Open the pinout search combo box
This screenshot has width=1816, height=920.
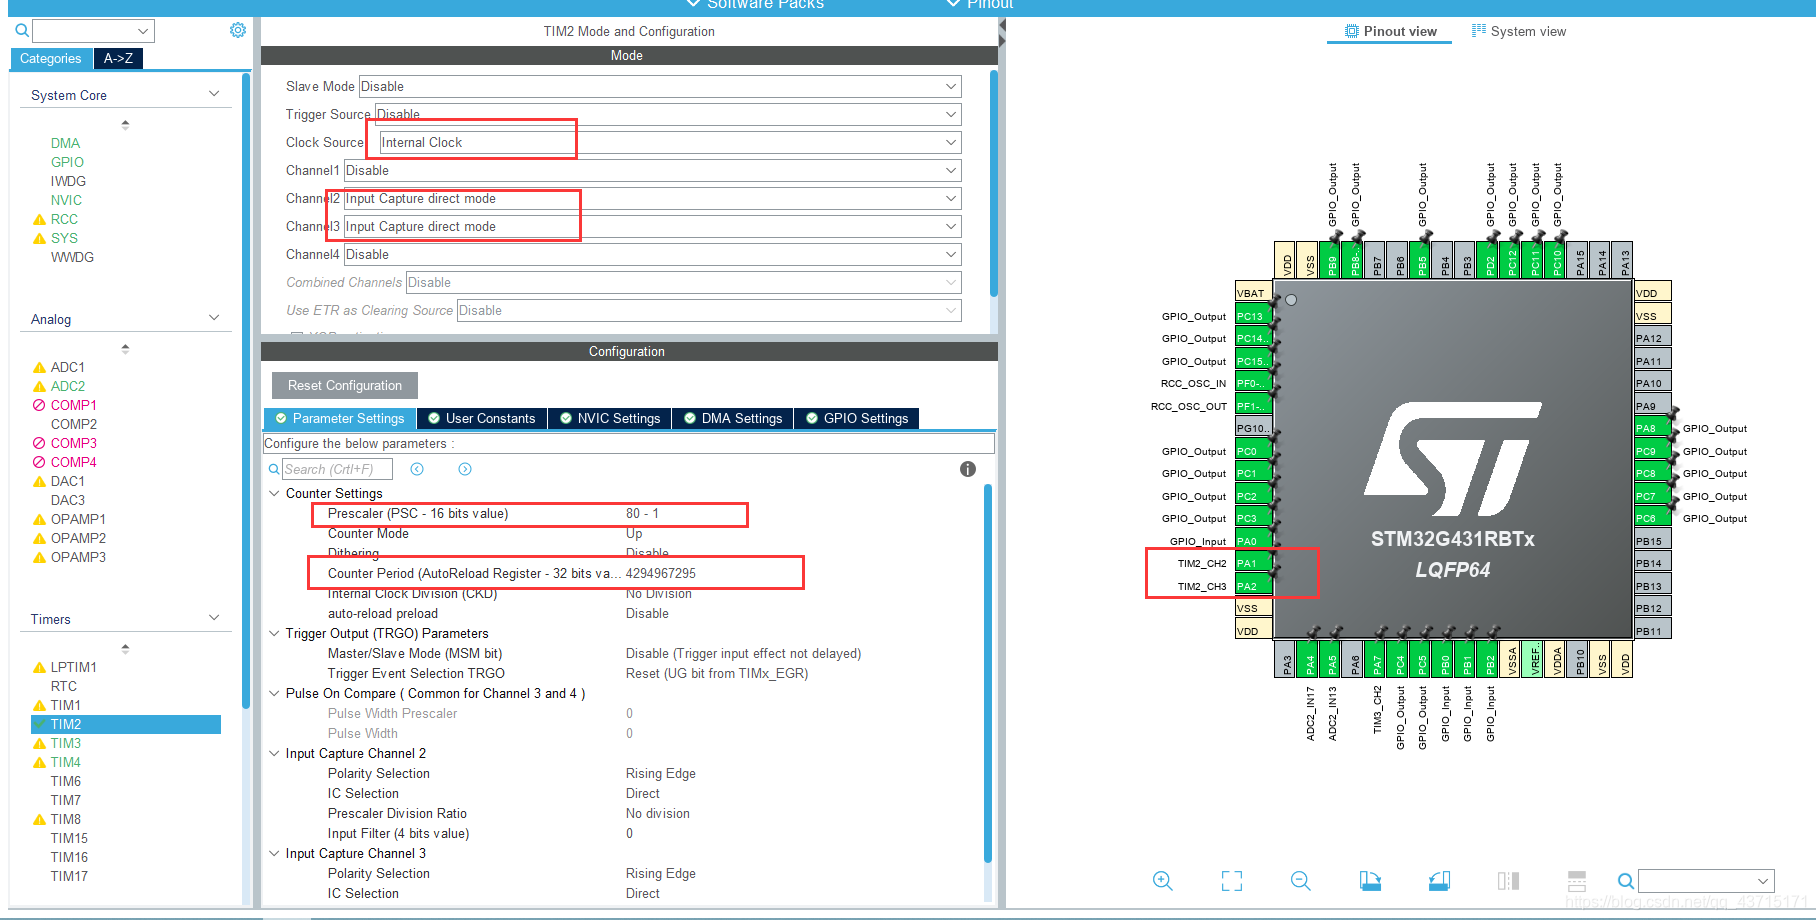coord(1706,881)
